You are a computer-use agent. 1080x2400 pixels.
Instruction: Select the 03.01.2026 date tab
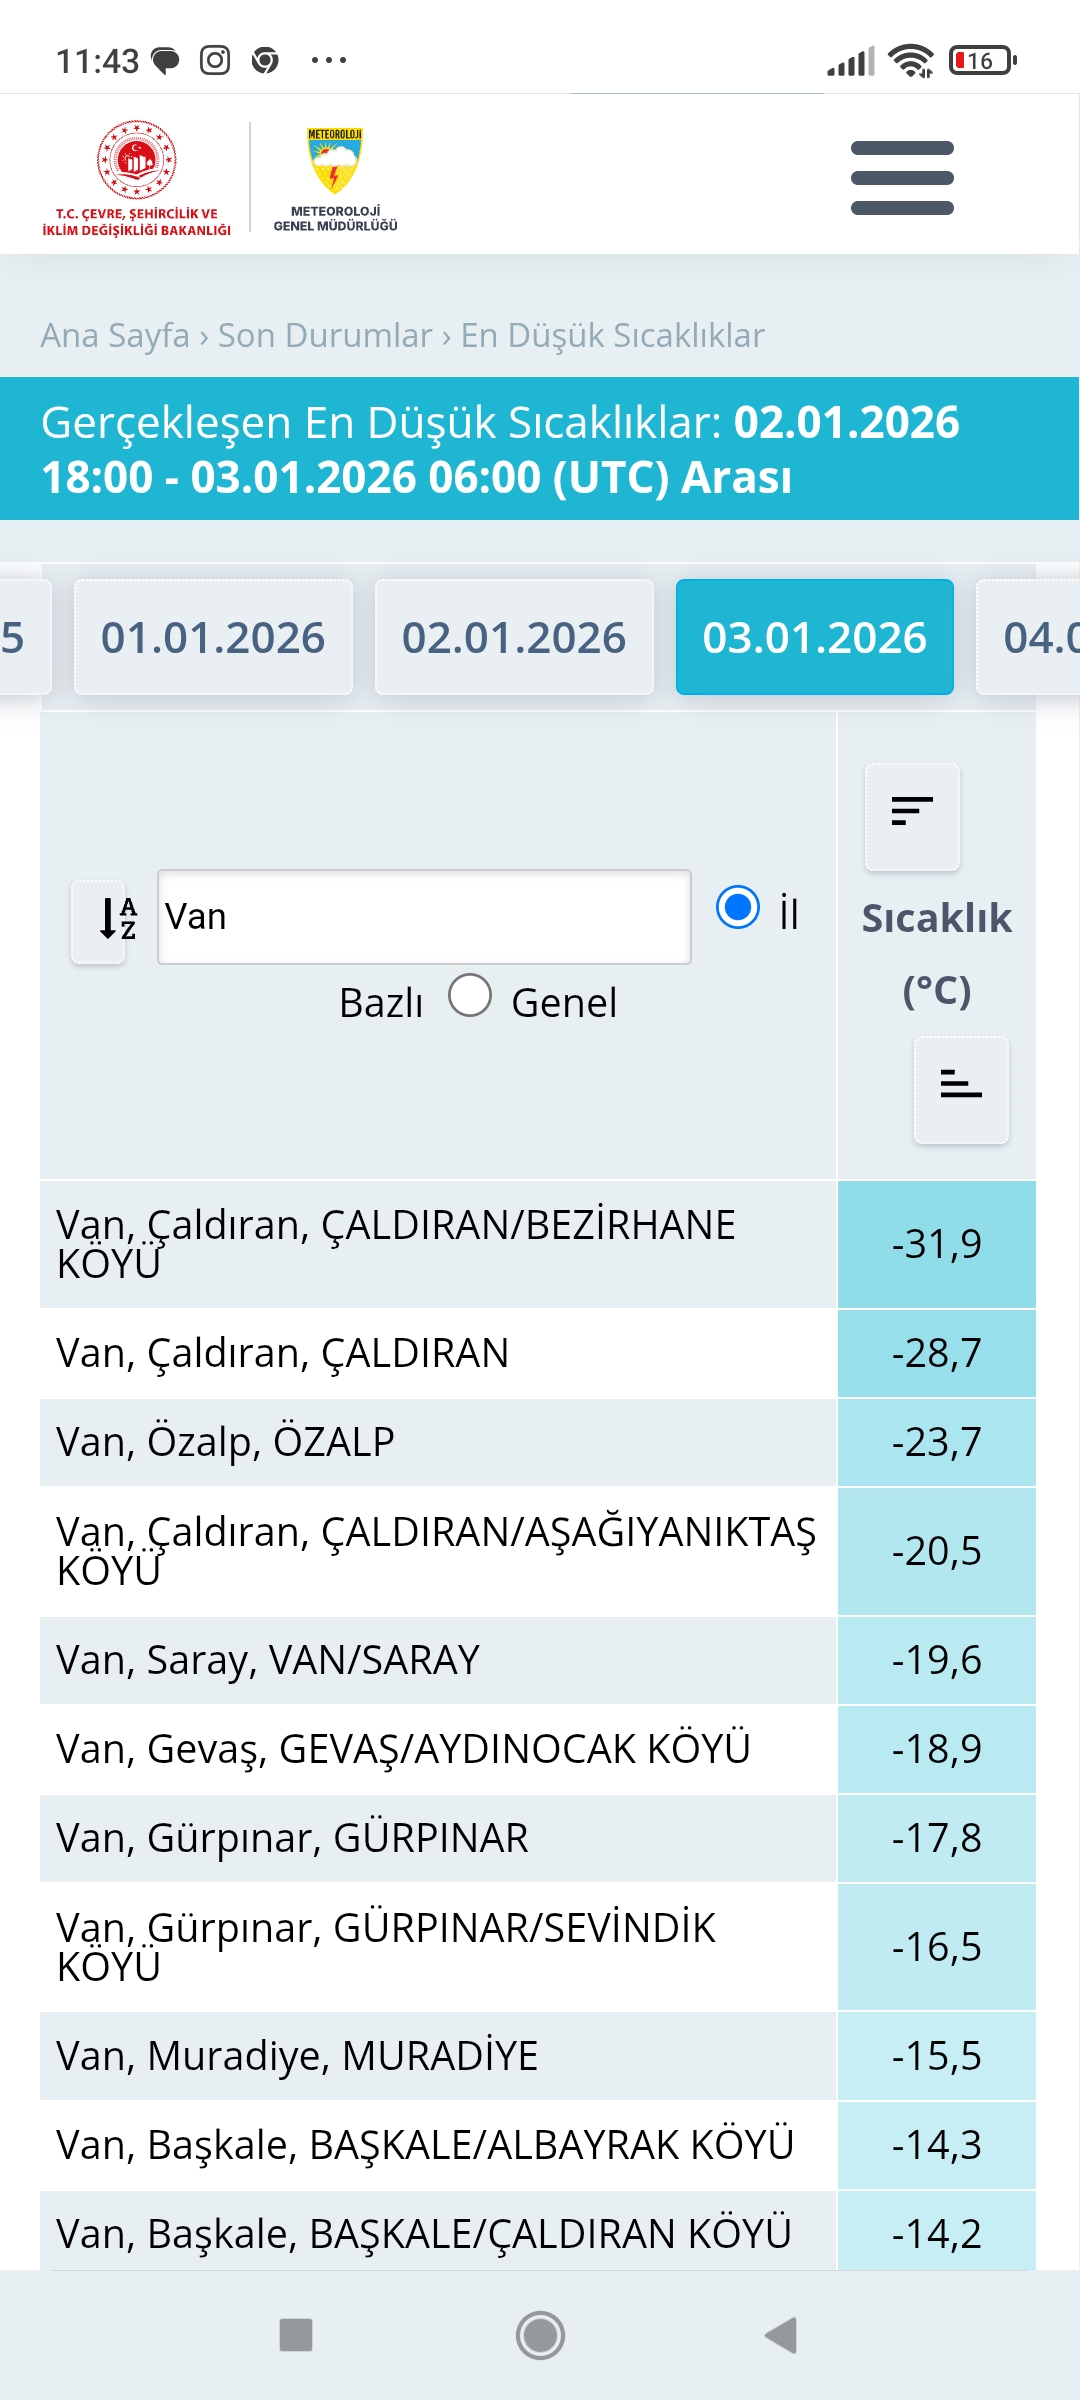click(x=815, y=637)
